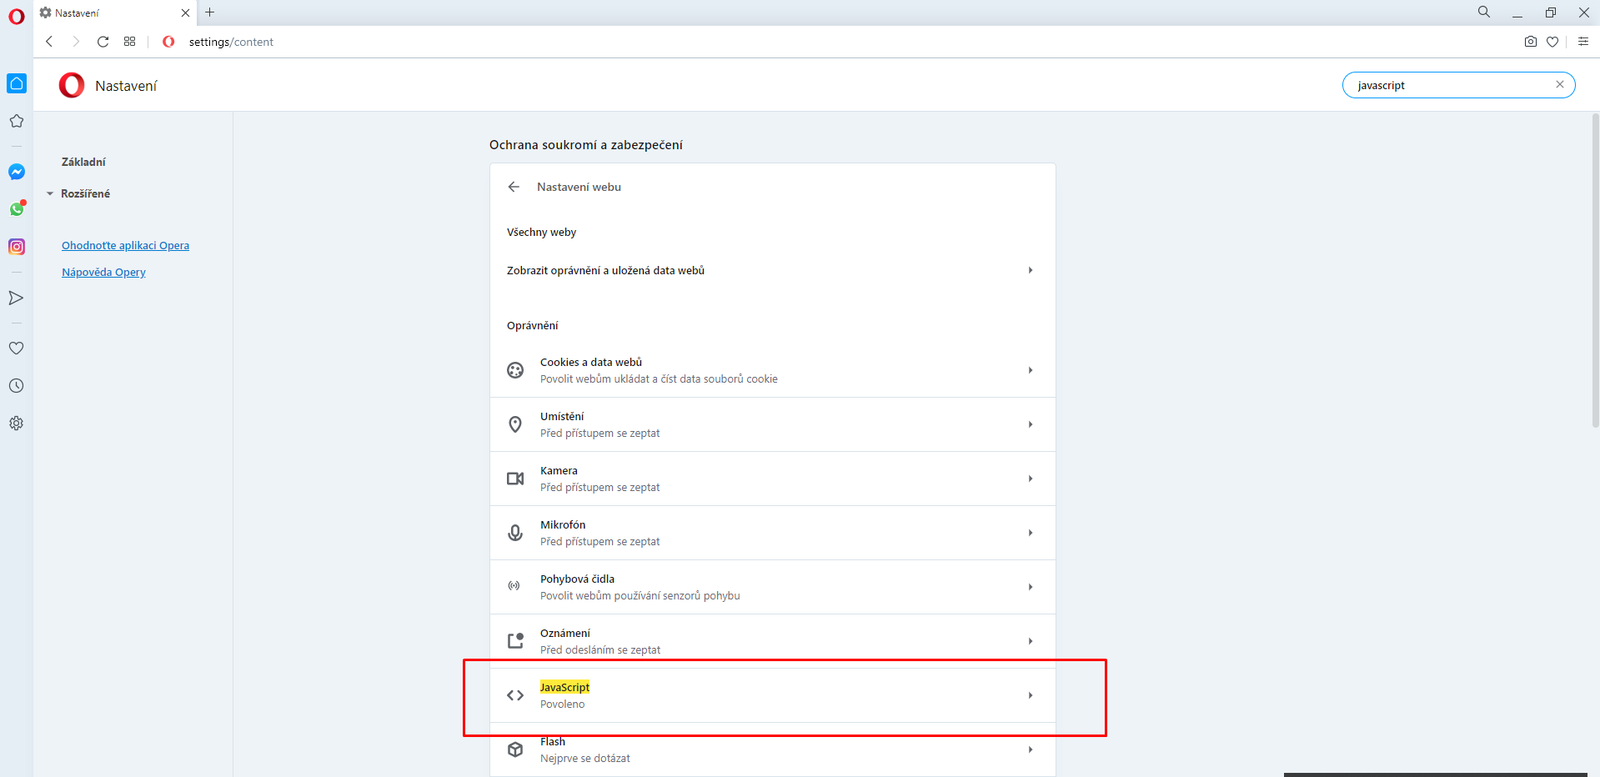Open the Easy Setup menu icon
1600x777 pixels.
[1583, 42]
